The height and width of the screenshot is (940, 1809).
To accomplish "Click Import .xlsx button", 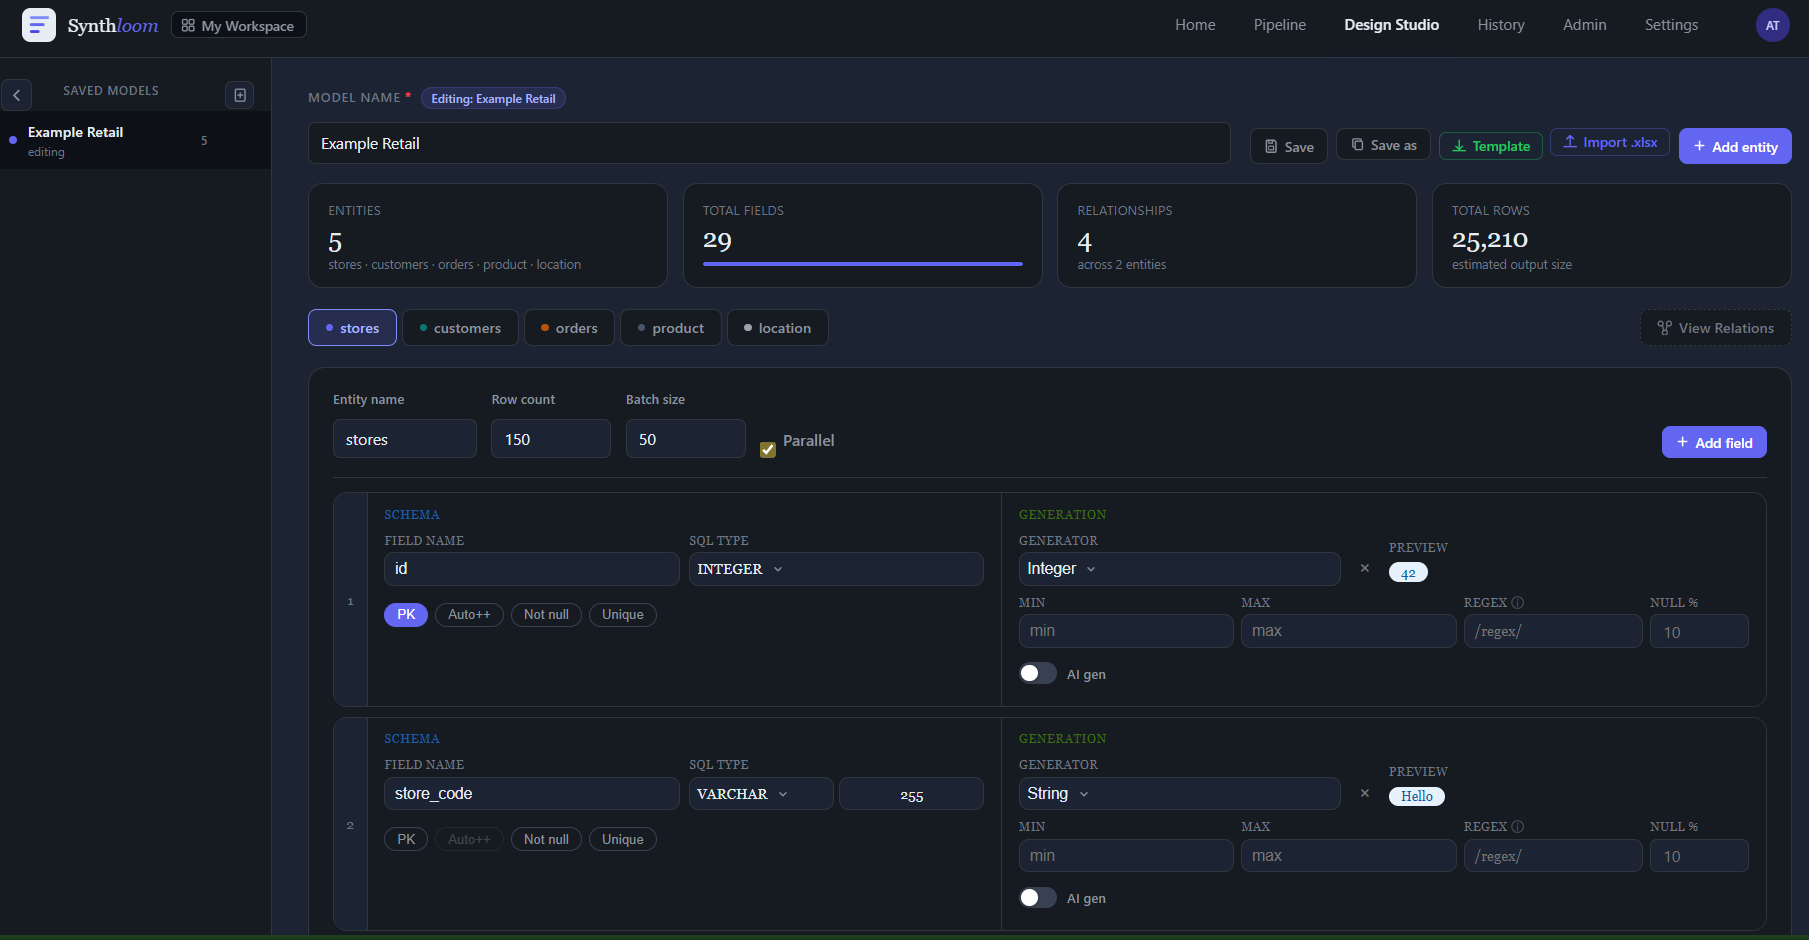I will pos(1610,142).
